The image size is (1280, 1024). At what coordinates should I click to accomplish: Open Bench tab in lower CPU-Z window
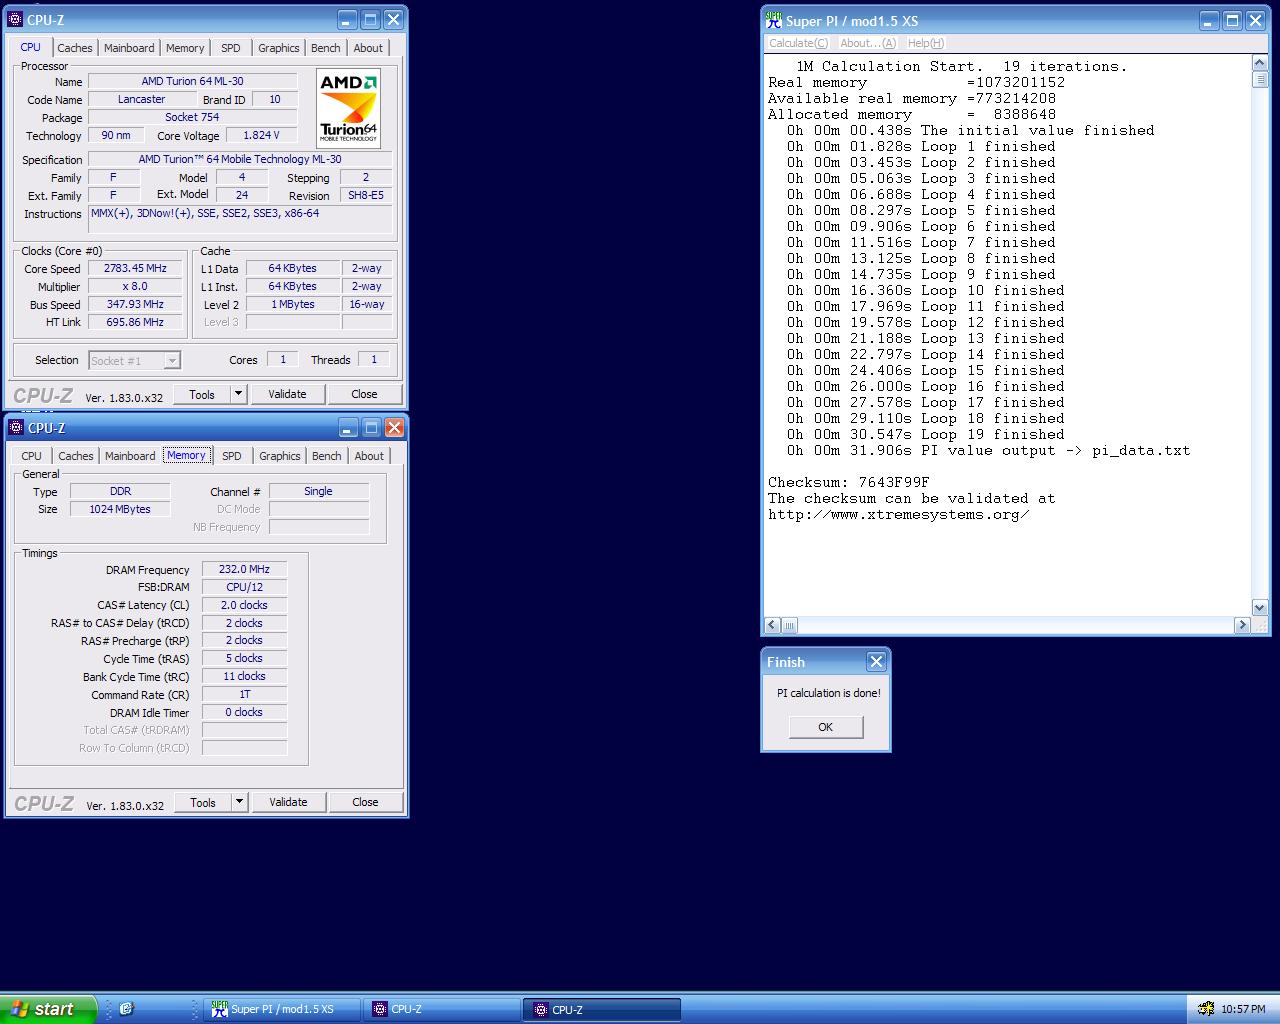(x=326, y=456)
